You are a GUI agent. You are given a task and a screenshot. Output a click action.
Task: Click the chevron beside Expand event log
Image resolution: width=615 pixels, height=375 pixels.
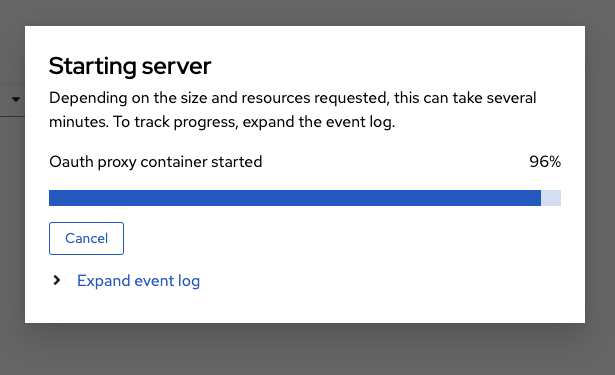57,280
